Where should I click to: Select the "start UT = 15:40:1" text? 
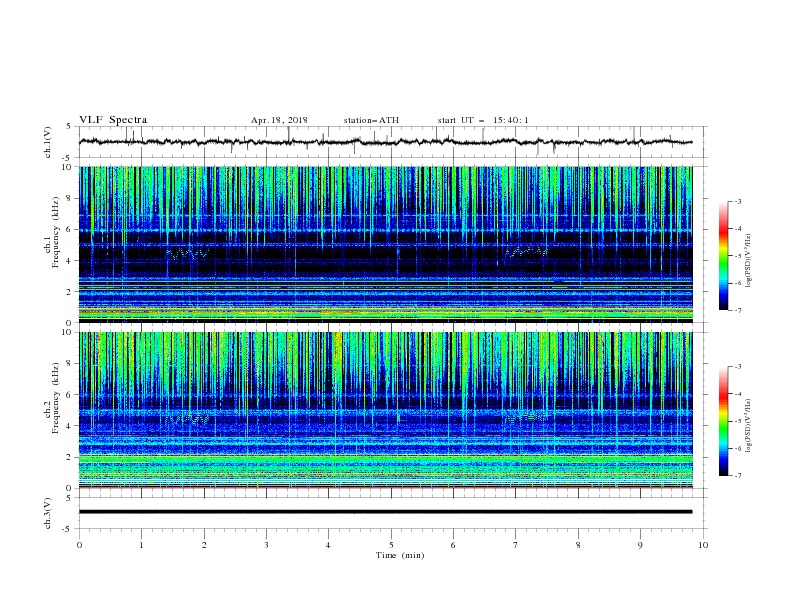pos(483,120)
